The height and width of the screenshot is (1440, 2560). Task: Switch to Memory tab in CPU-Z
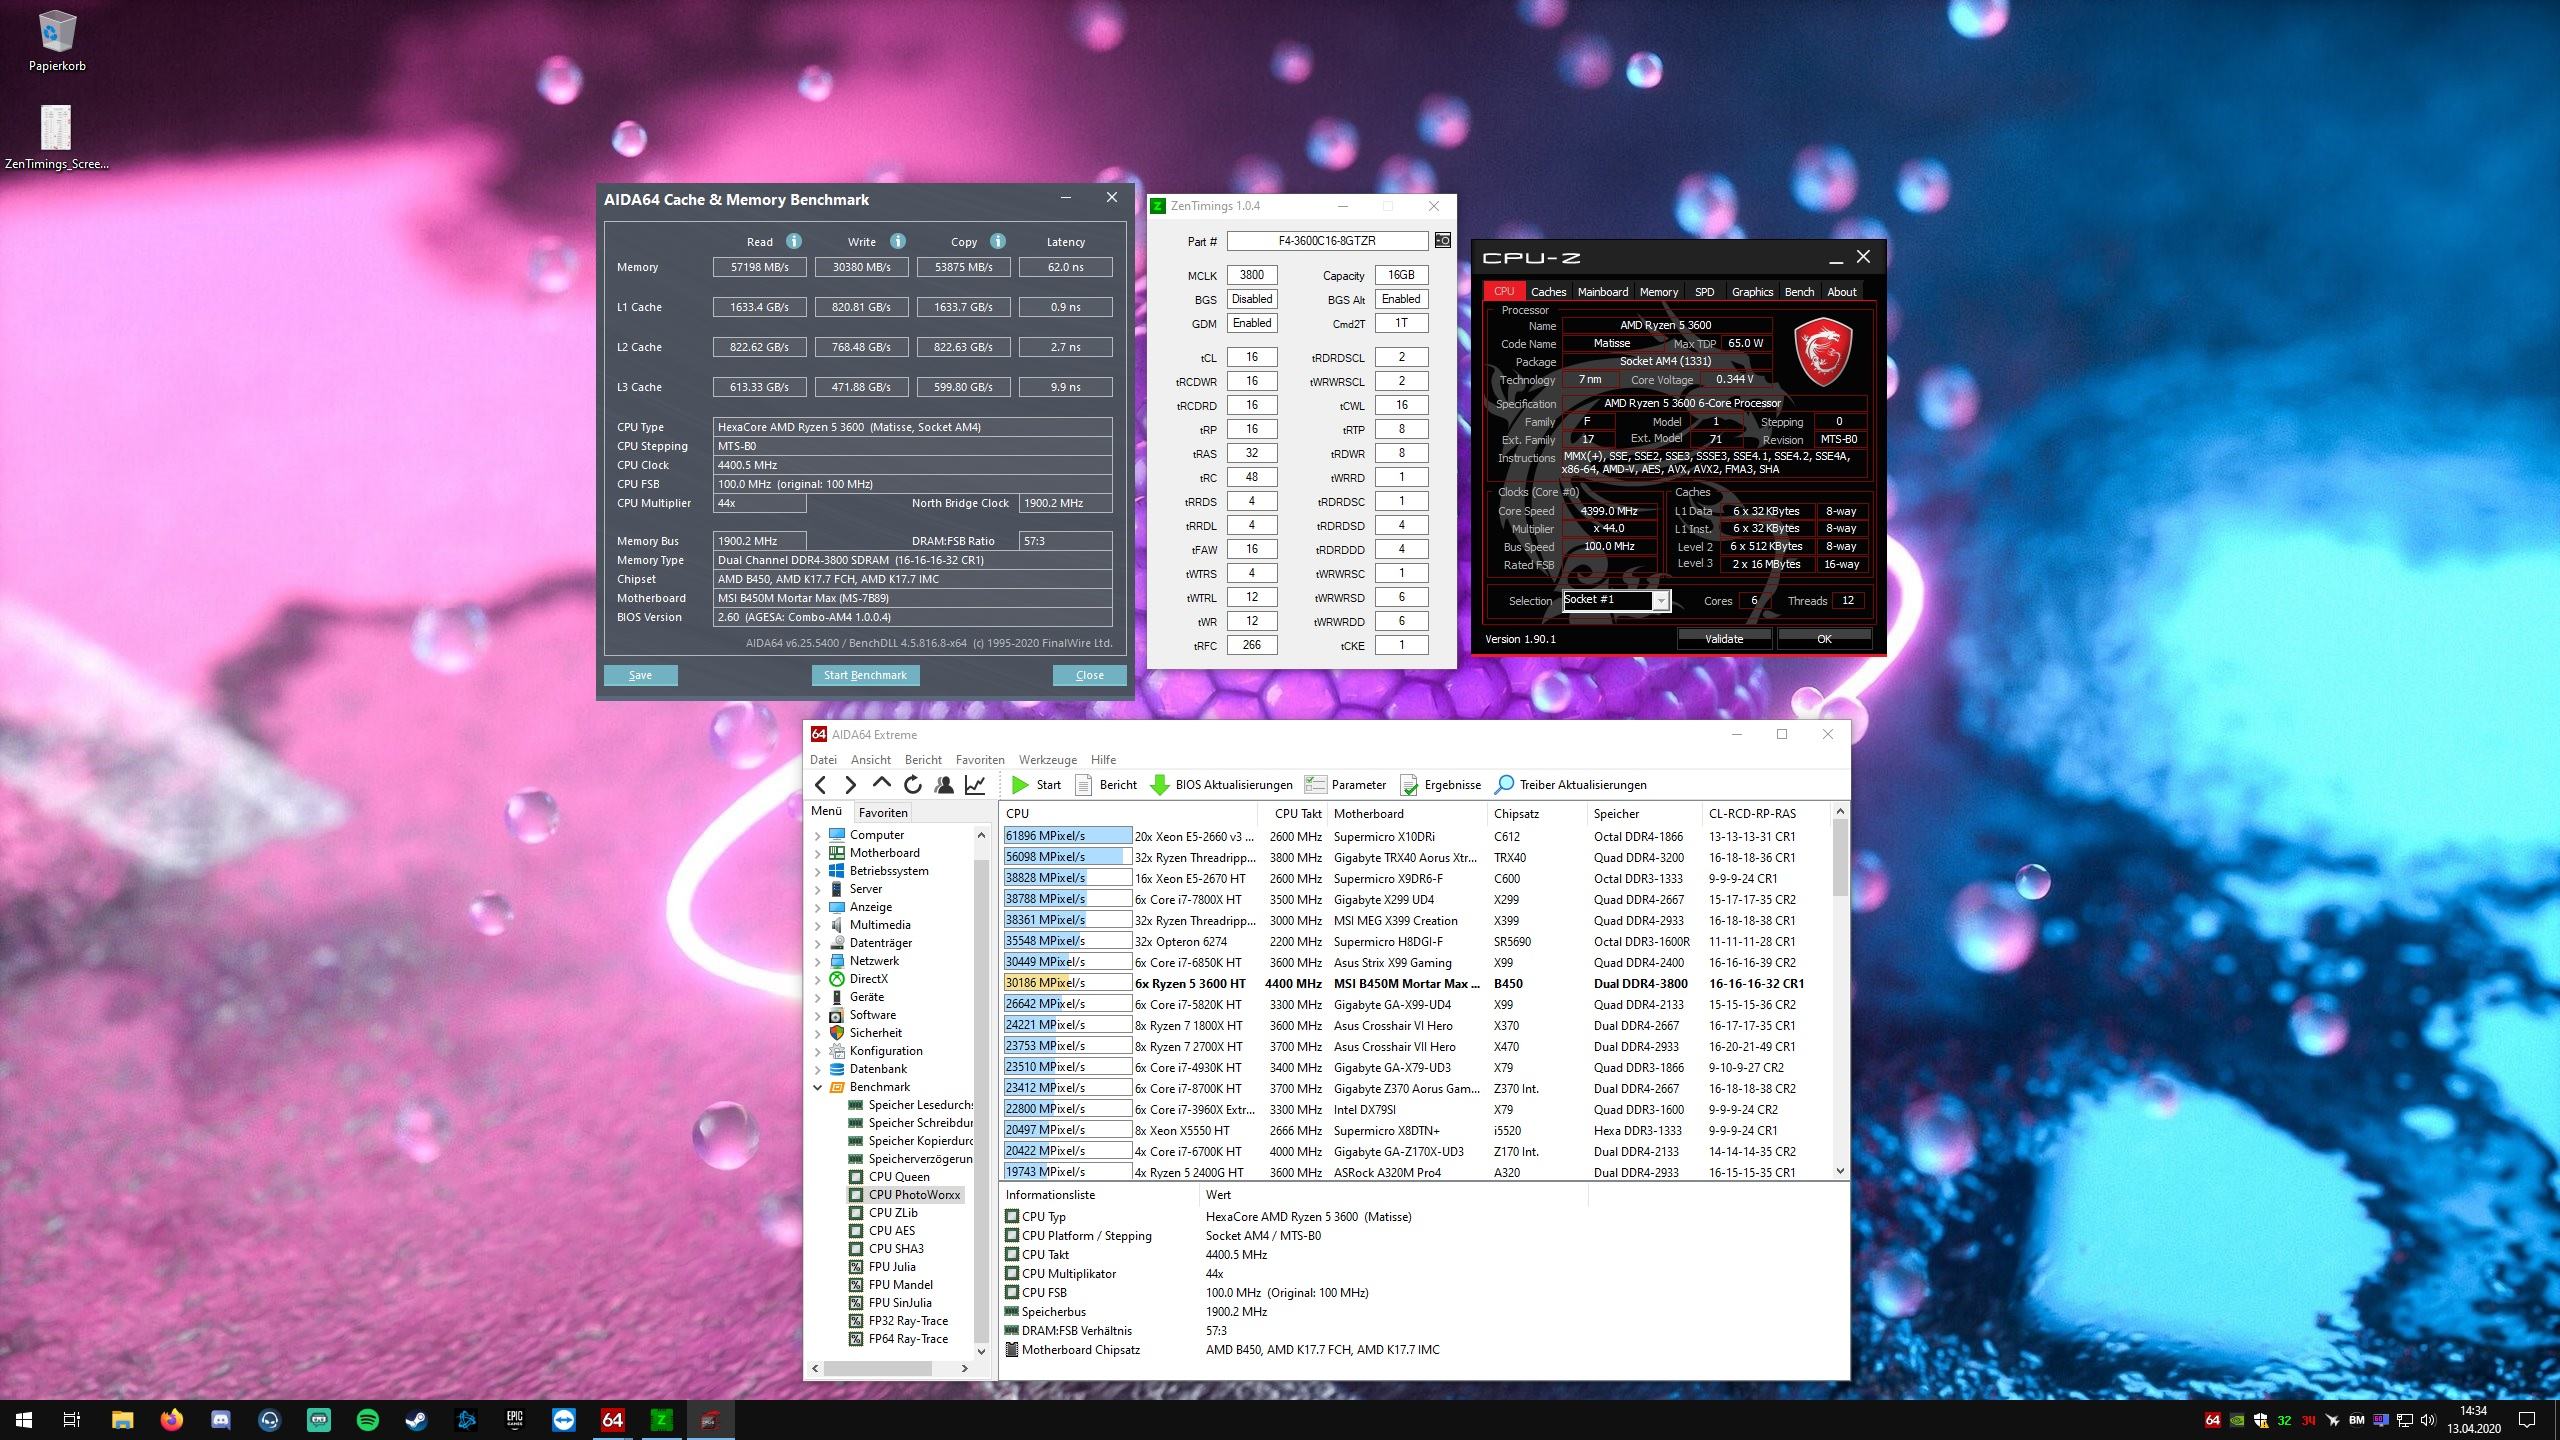click(x=1658, y=292)
